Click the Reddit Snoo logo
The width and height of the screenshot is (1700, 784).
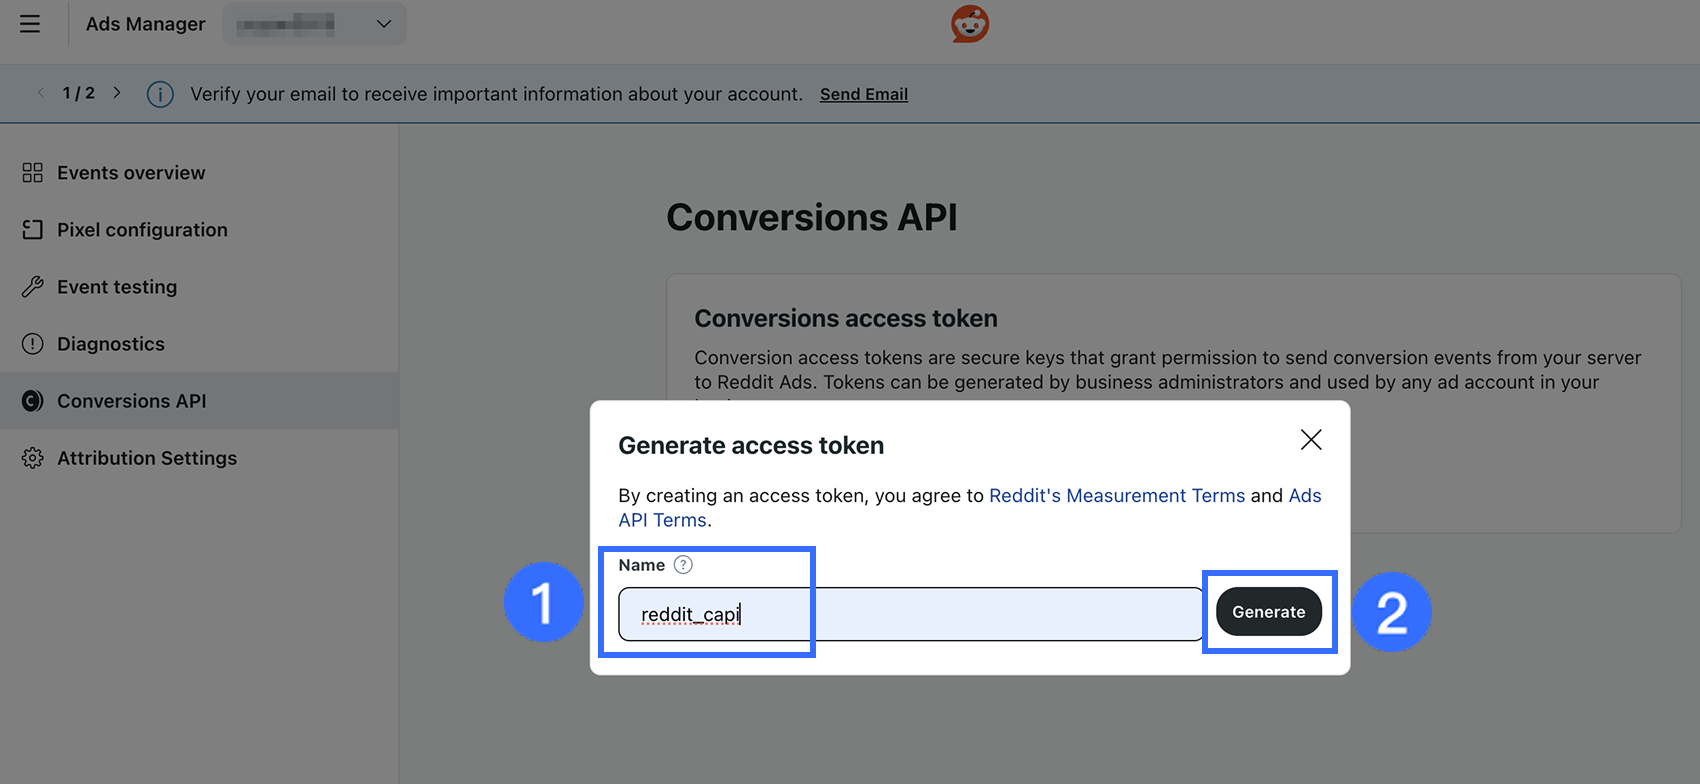pyautogui.click(x=969, y=24)
